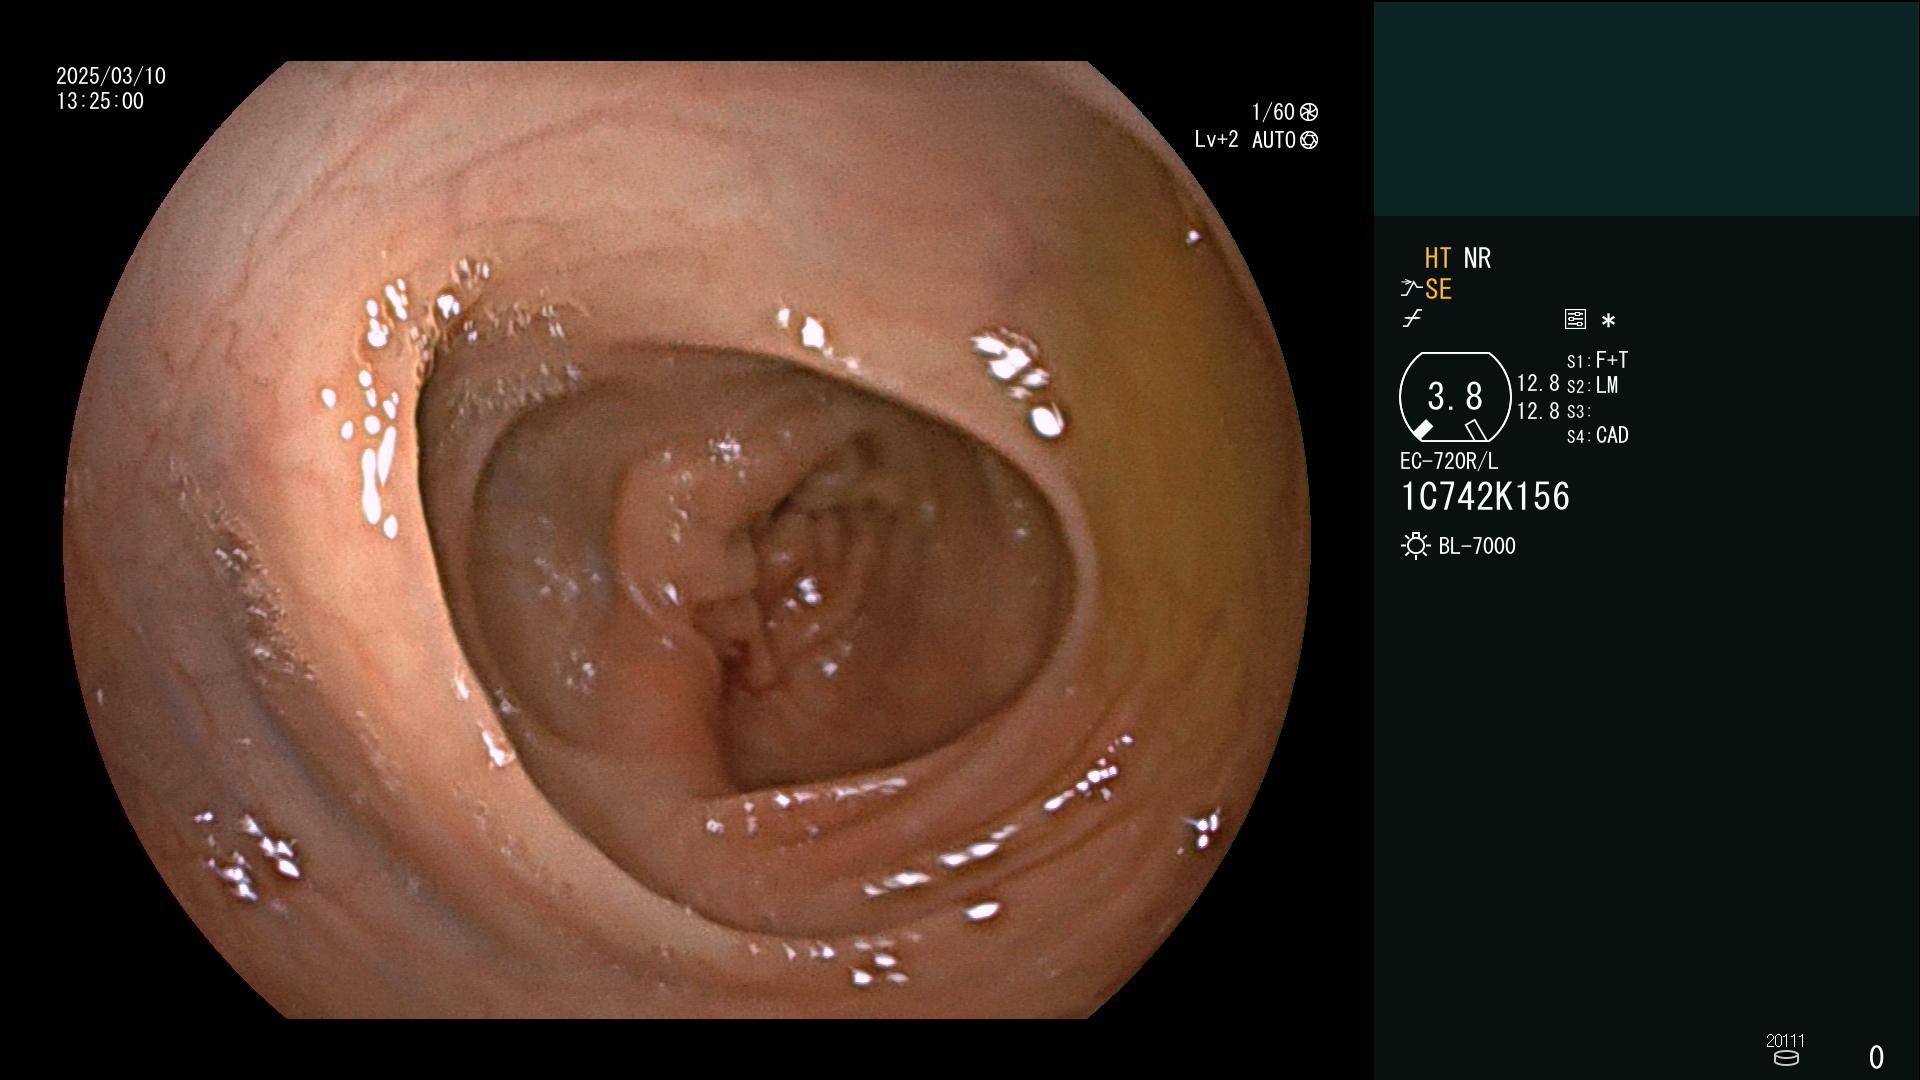This screenshot has height=1080, width=1920.
Task: Click the 1/60 shutter speed value
Action: click(x=1273, y=112)
